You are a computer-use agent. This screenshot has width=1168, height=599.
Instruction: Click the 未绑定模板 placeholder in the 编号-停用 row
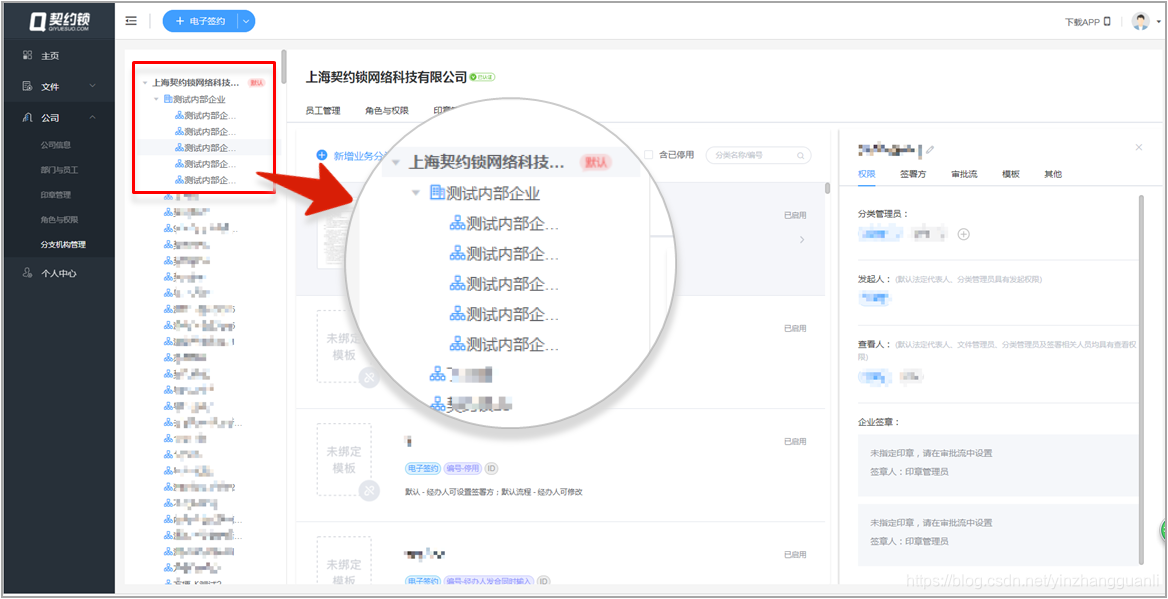coord(343,460)
